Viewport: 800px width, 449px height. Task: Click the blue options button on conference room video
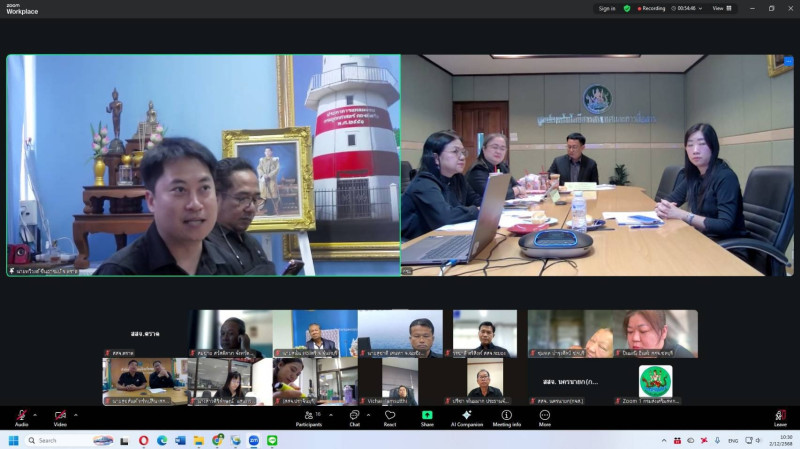pos(788,61)
